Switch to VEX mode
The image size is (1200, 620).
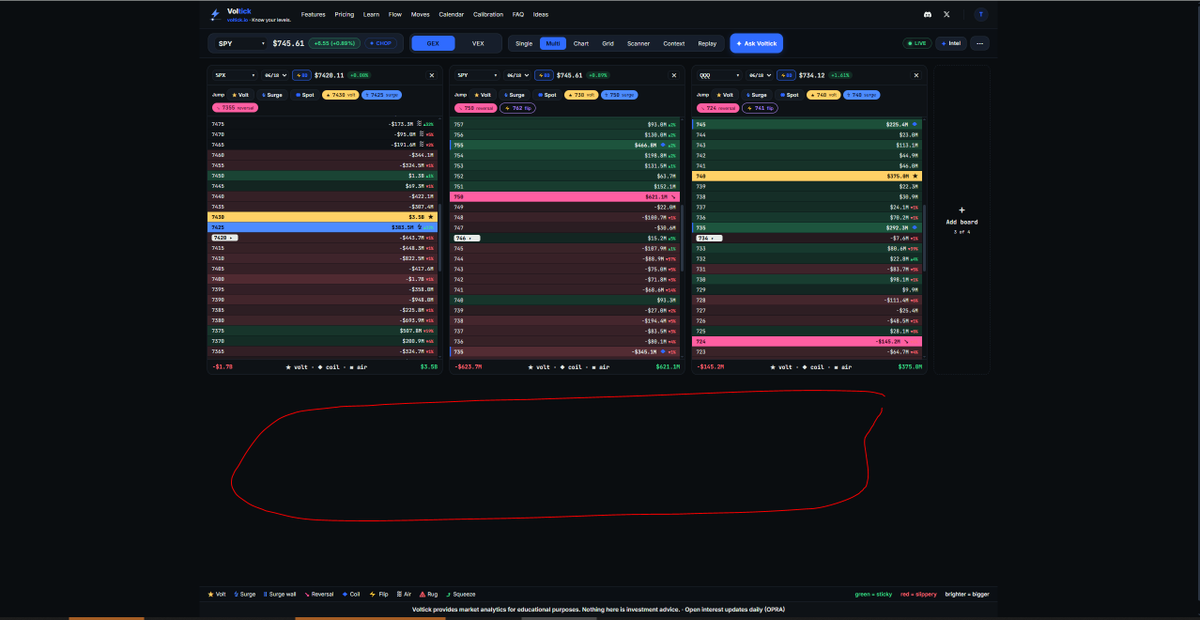[x=478, y=43]
